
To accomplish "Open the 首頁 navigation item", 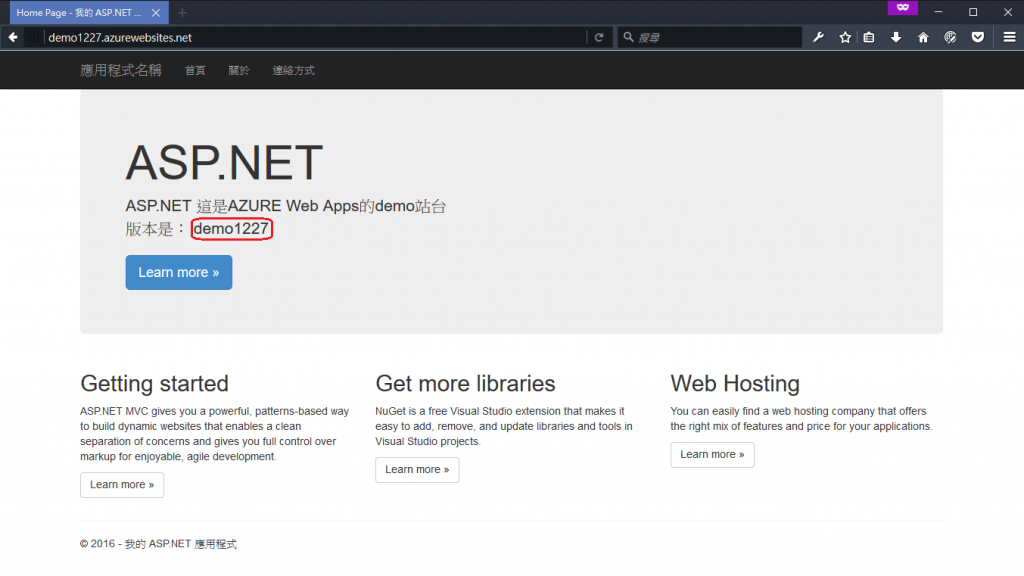I will click(x=195, y=71).
